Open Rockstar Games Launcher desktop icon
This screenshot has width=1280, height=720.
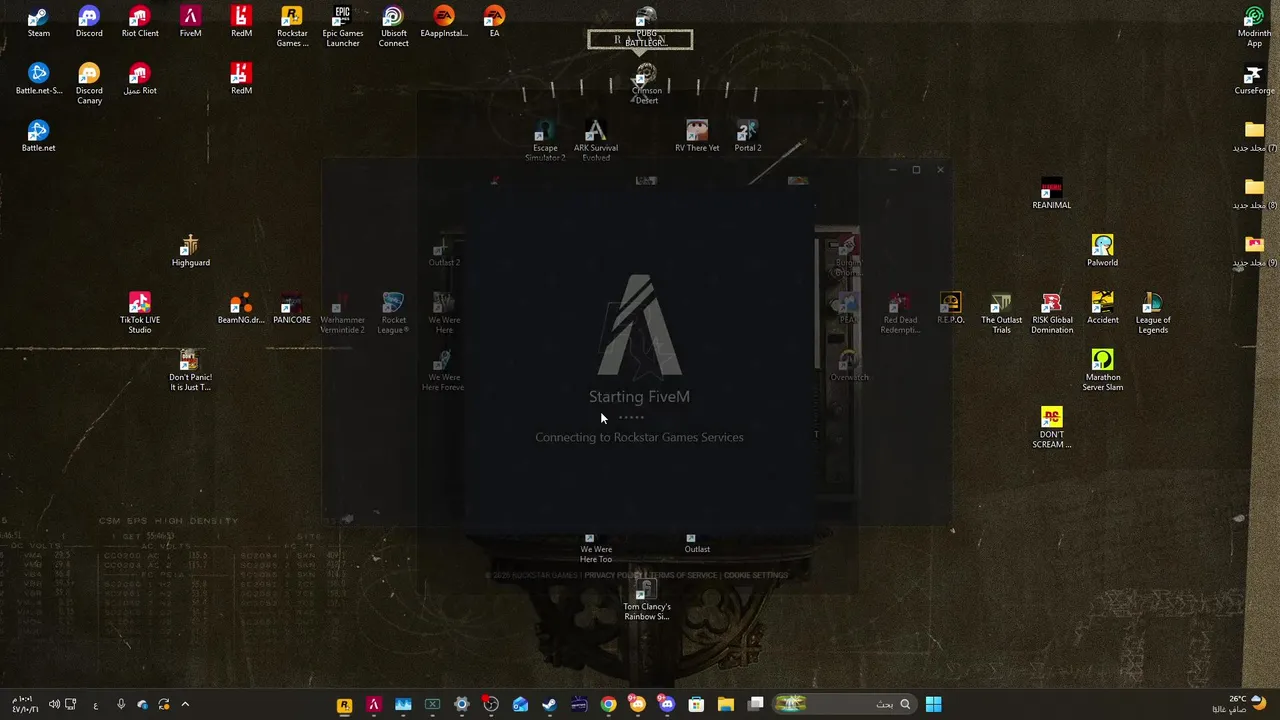point(292,27)
